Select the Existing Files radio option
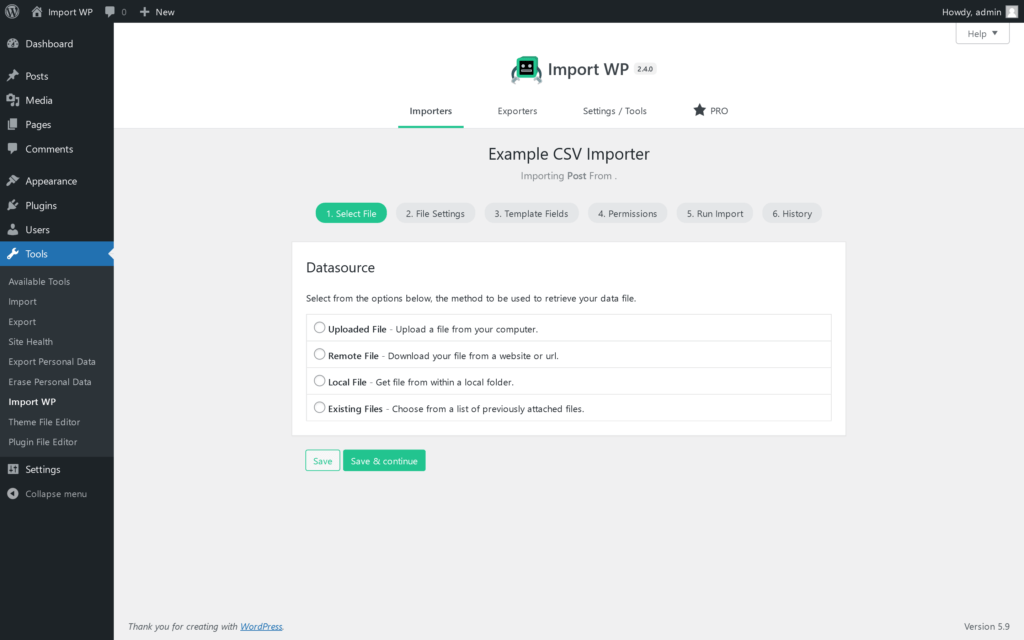This screenshot has width=1024, height=640. 319,408
